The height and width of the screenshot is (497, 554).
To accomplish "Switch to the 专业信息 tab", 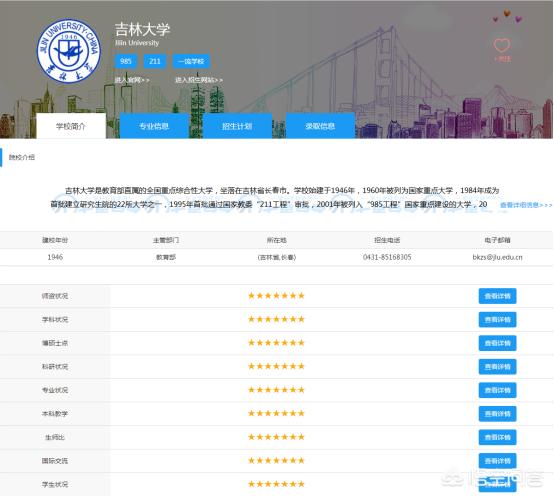I will click(154, 126).
